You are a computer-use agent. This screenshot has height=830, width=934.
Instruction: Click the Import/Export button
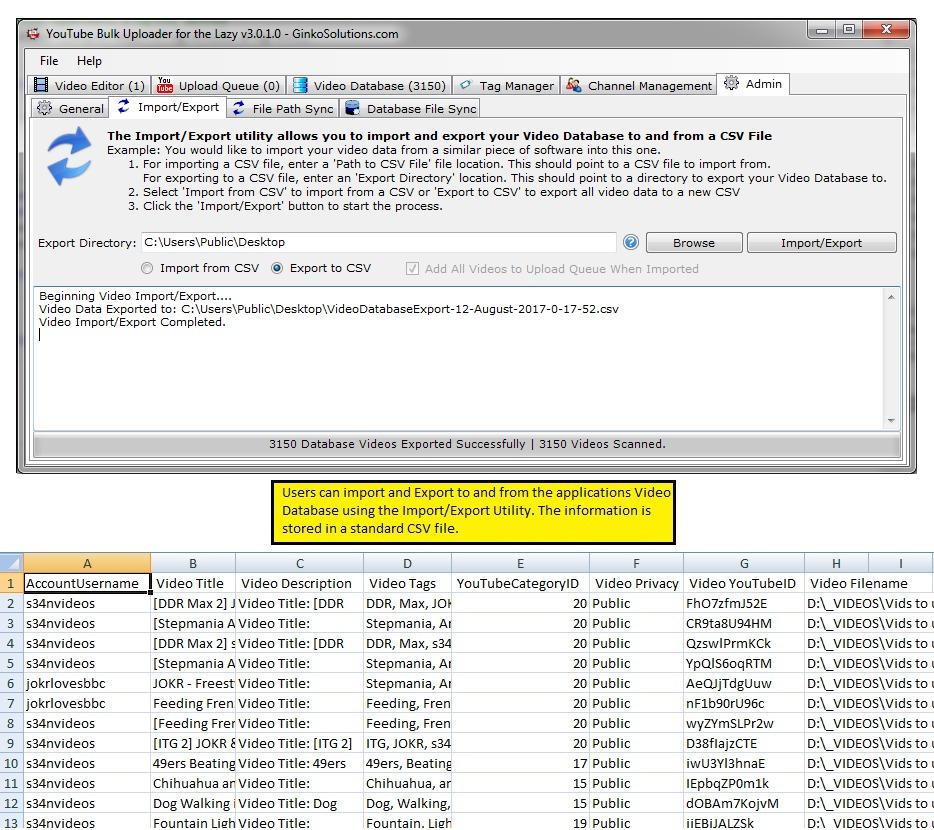821,243
